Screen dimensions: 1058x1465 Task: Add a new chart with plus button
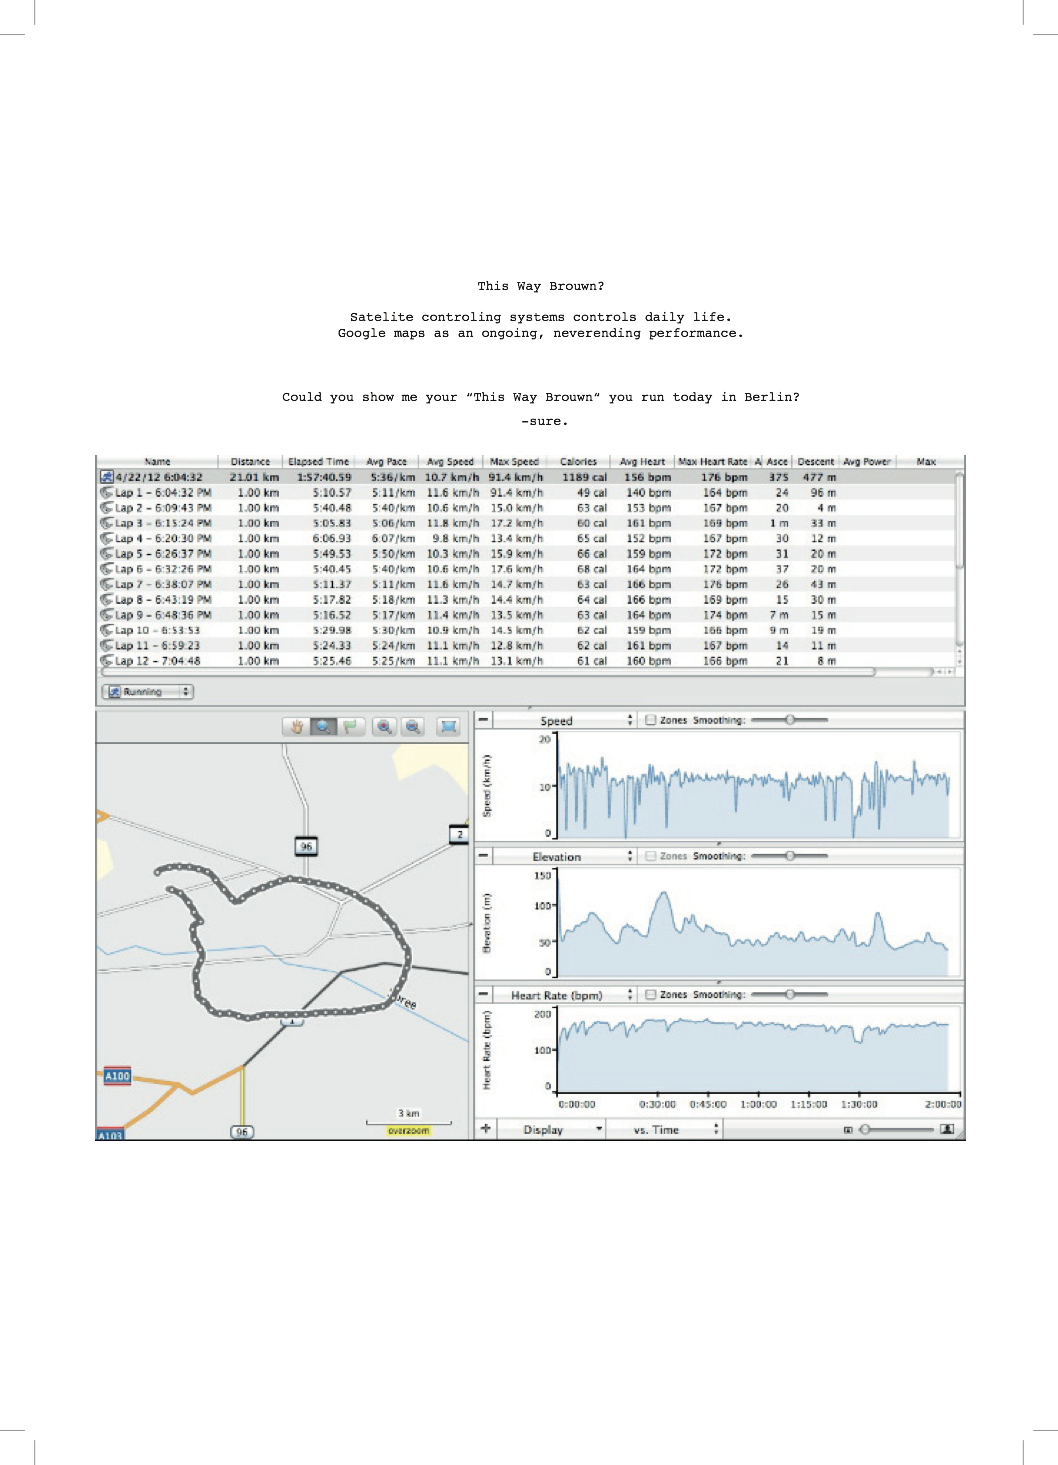(485, 1129)
